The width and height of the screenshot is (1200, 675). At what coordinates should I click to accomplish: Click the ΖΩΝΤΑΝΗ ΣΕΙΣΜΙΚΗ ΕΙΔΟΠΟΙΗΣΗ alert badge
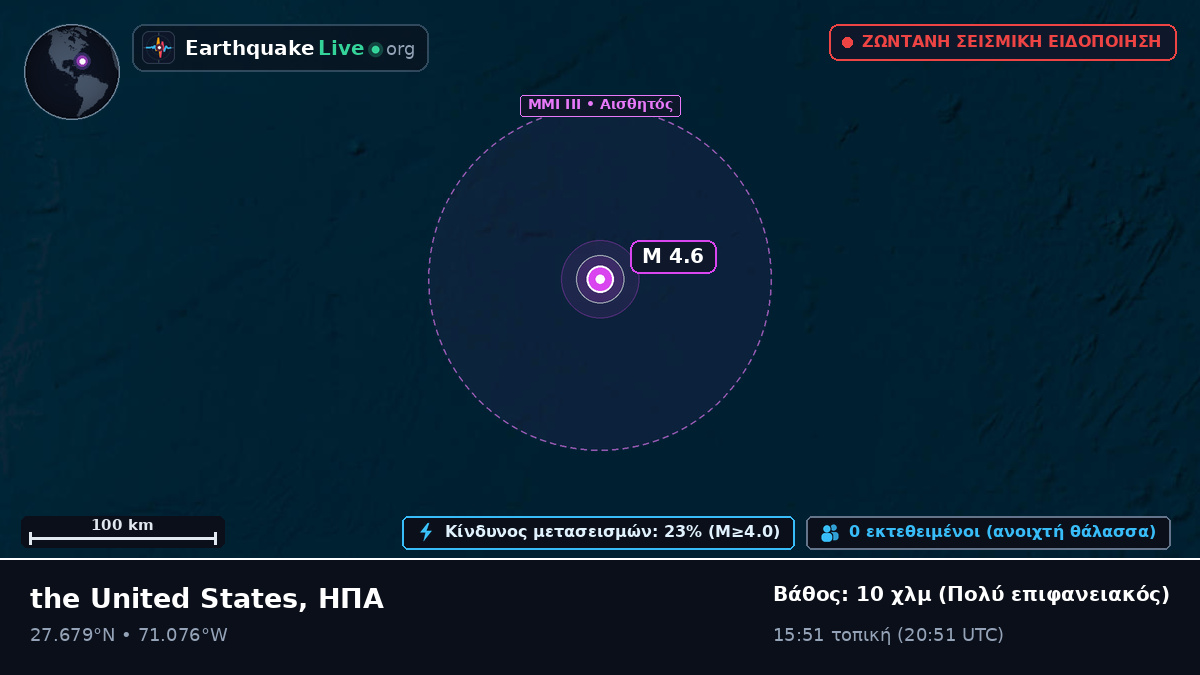click(1003, 42)
